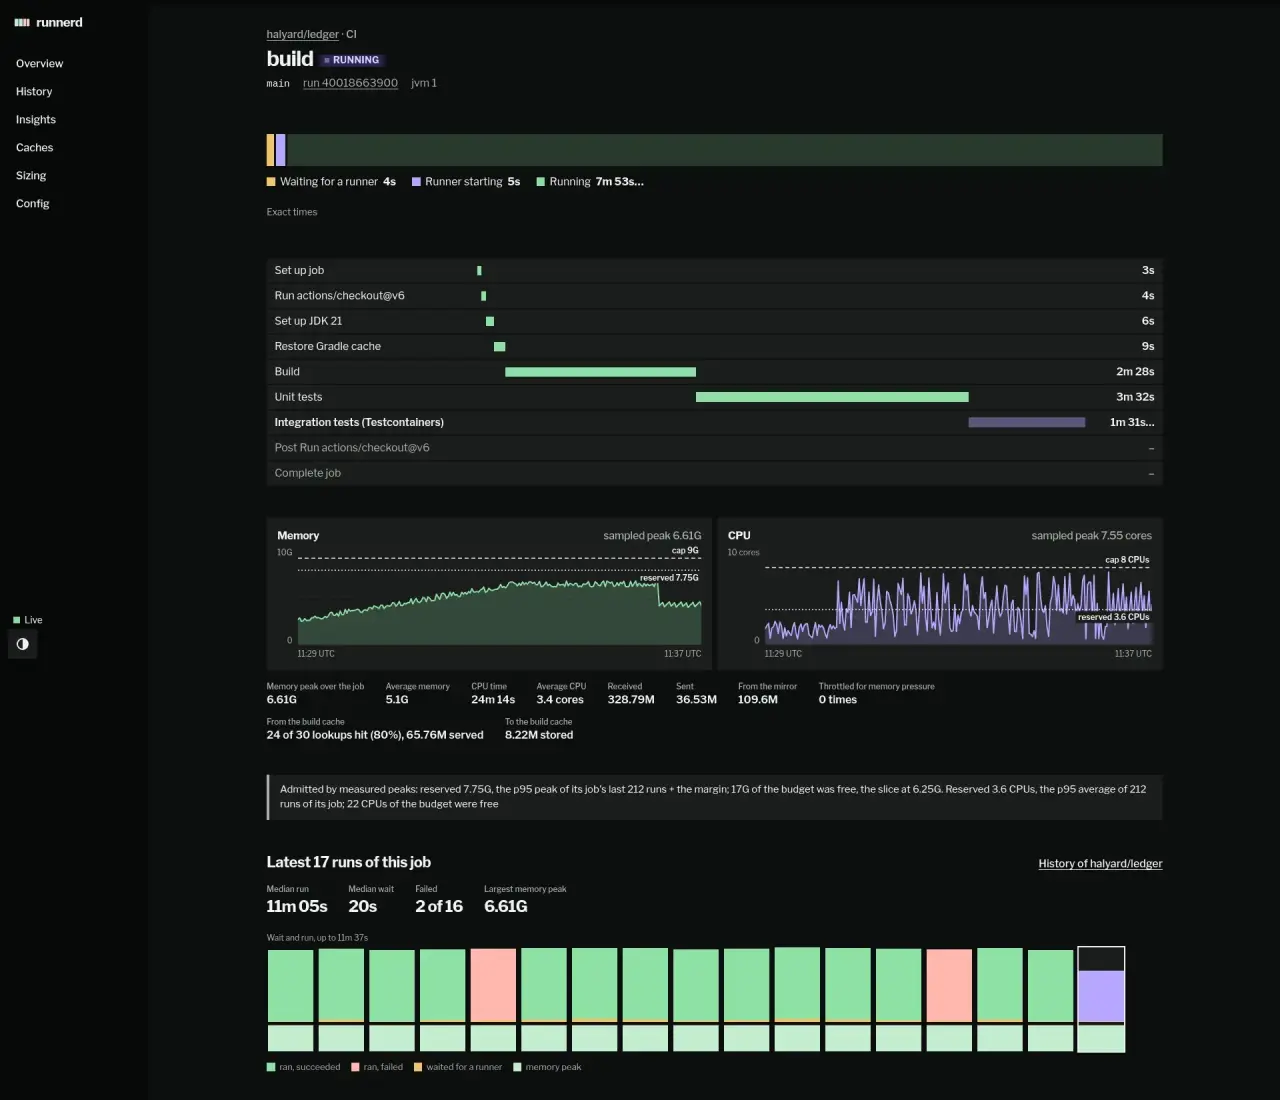
Task: Click Received value 328.79M
Action: 631,700
